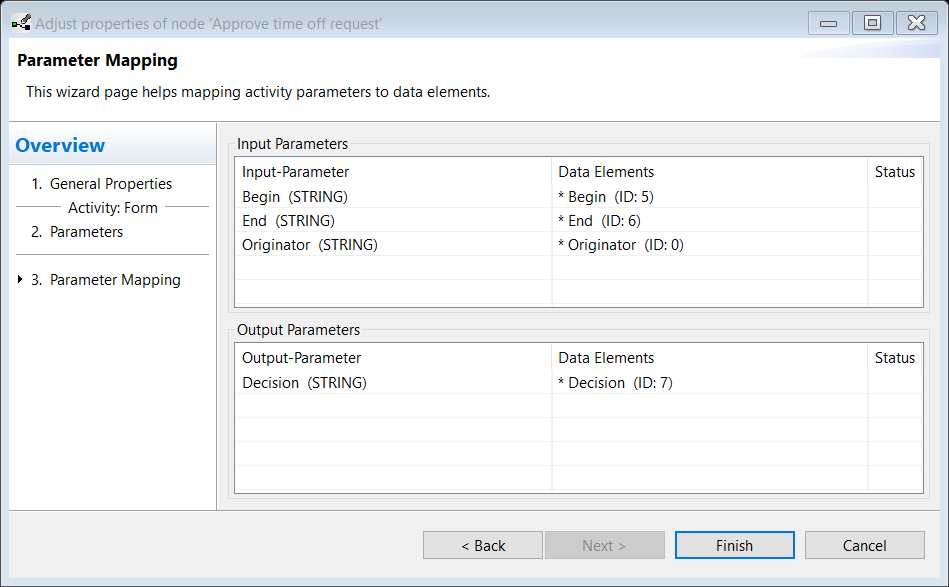This screenshot has height=587, width=949.
Task: Go back with the Back button
Action: (482, 545)
